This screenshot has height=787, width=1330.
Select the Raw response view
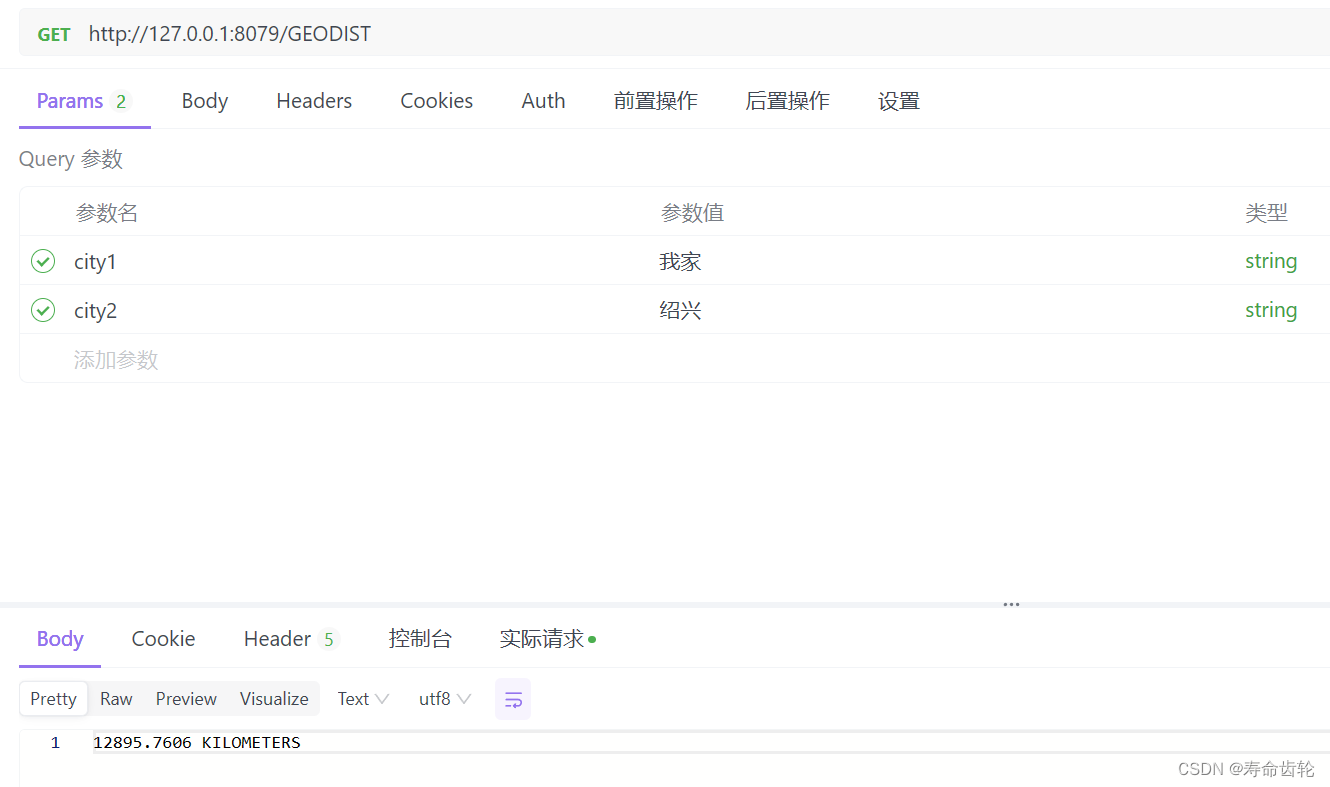(116, 698)
